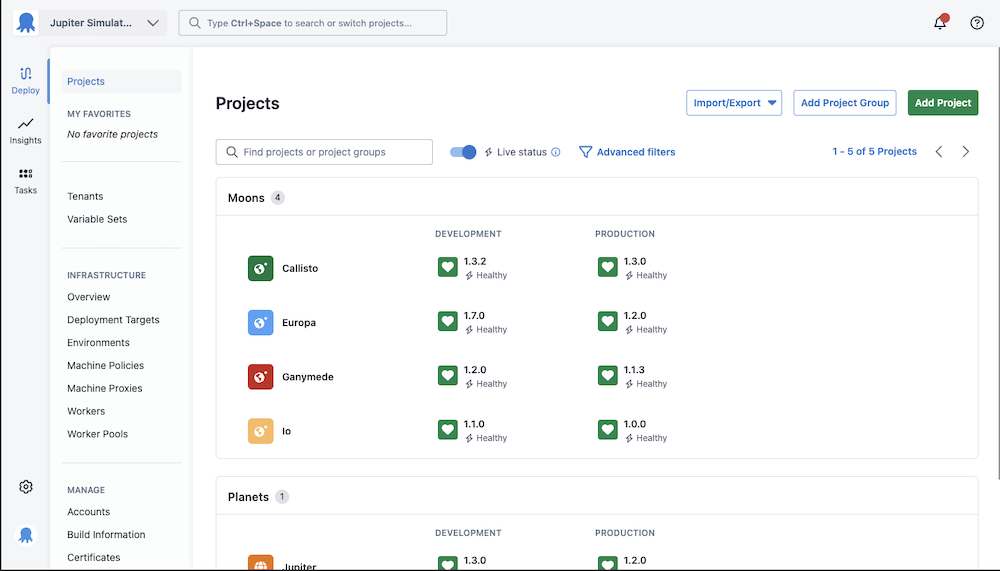Click the Add Project button
1000x571 pixels.
click(x=943, y=103)
